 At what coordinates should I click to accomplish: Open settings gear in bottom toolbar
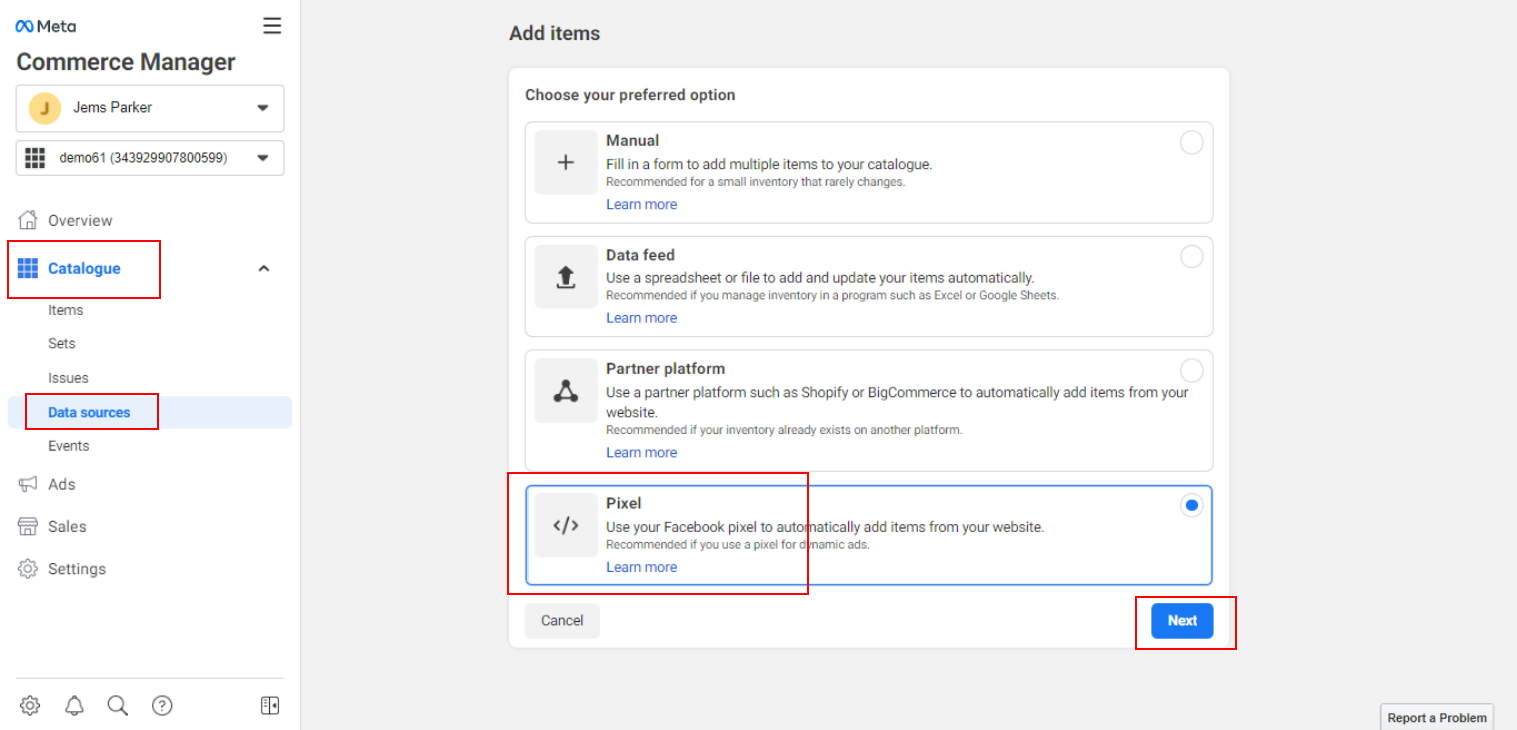[30, 706]
